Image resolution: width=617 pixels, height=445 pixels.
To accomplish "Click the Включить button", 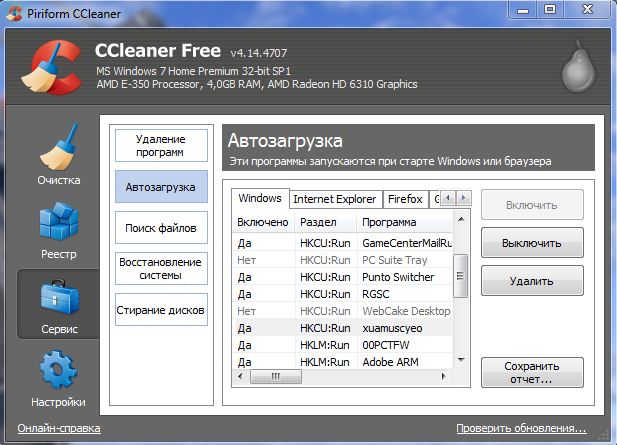I will (x=532, y=205).
